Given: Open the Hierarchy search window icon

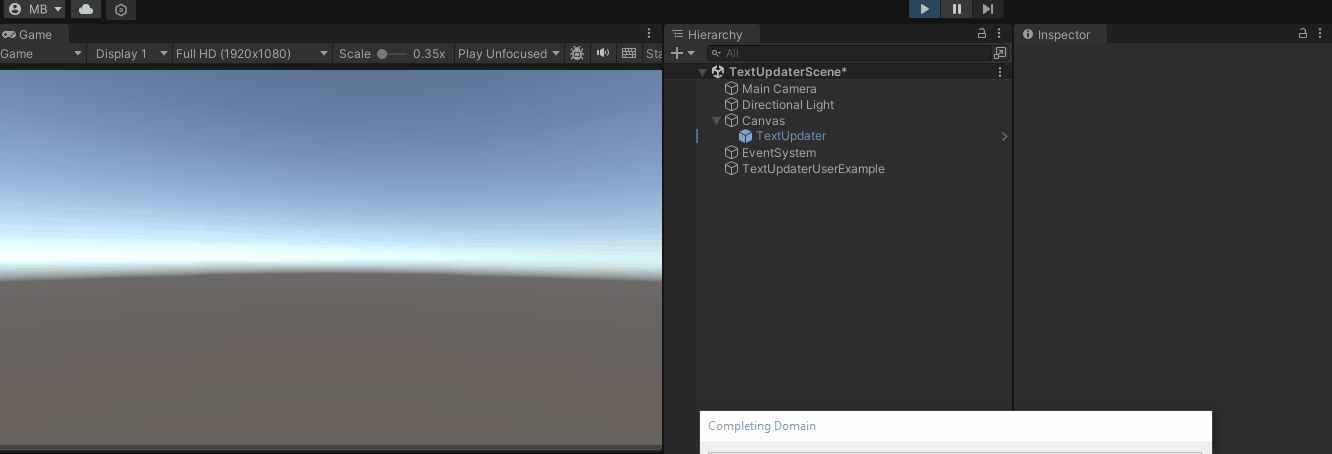Looking at the screenshot, I should click(x=1000, y=53).
